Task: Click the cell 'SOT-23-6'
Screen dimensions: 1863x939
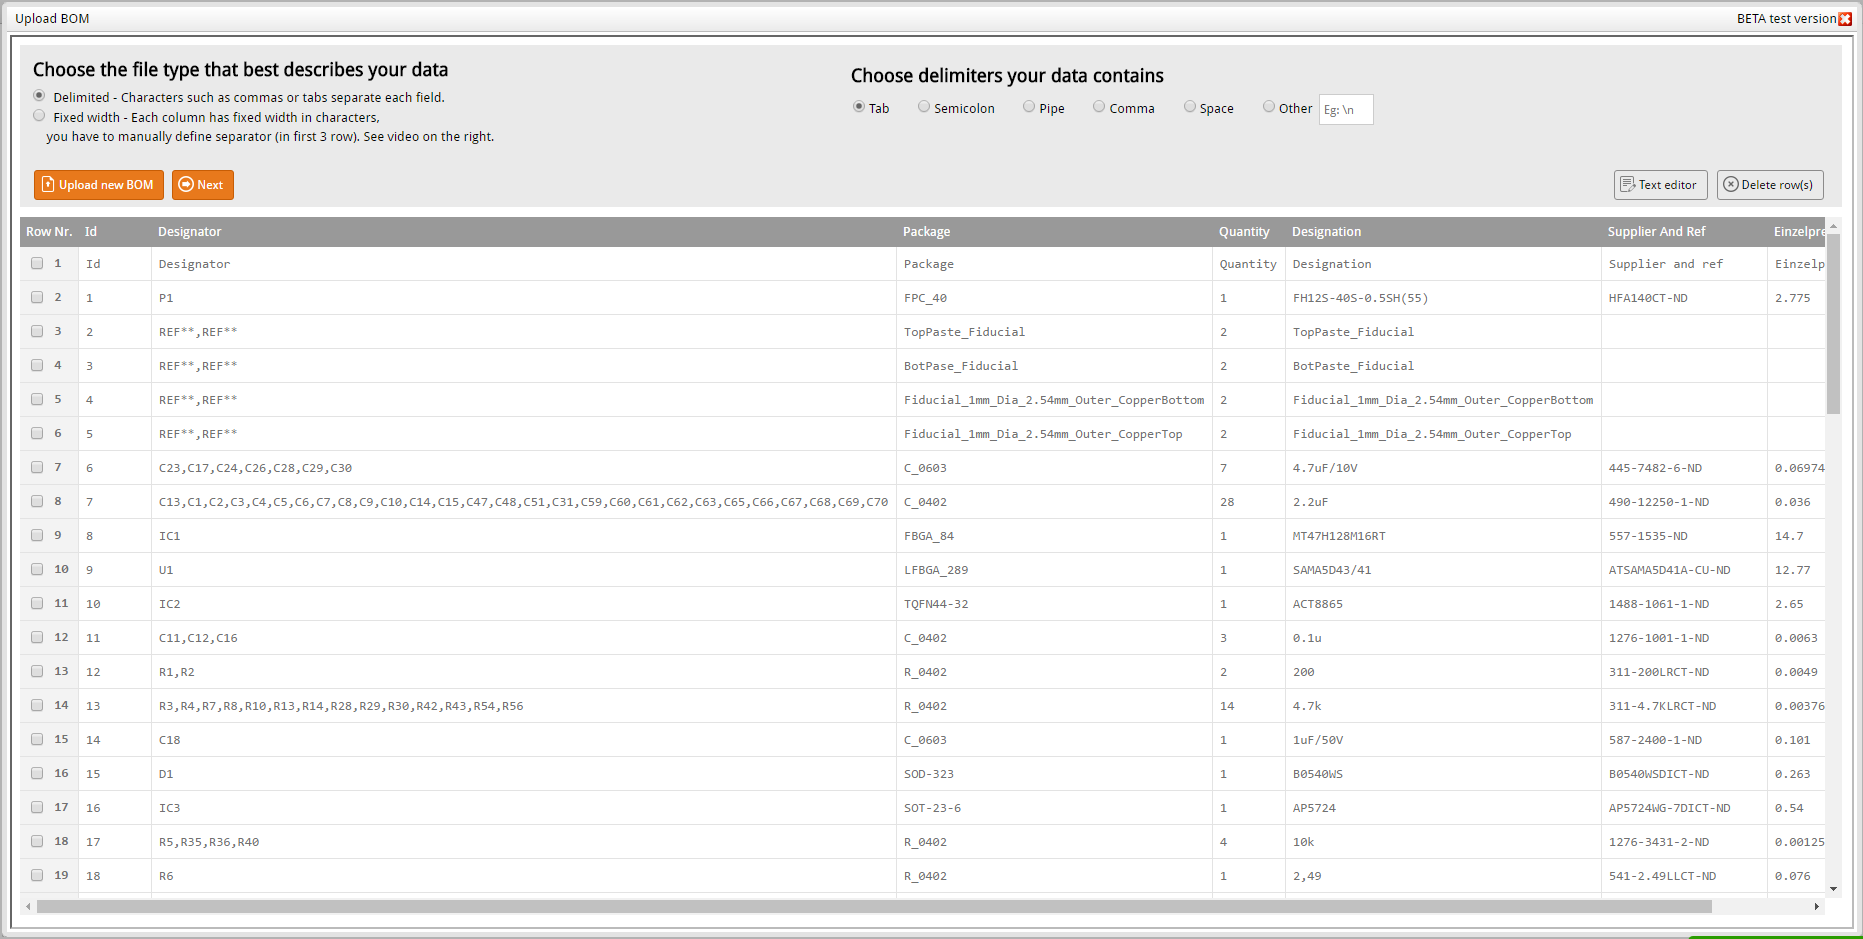Action: [x=1054, y=808]
